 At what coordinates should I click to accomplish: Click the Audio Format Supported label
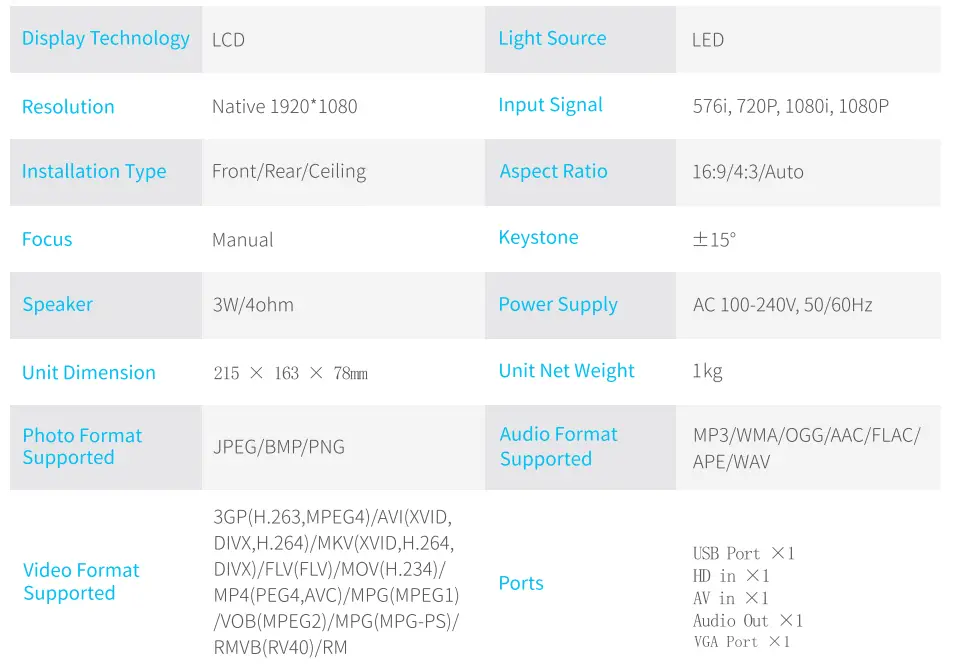pyautogui.click(x=558, y=447)
